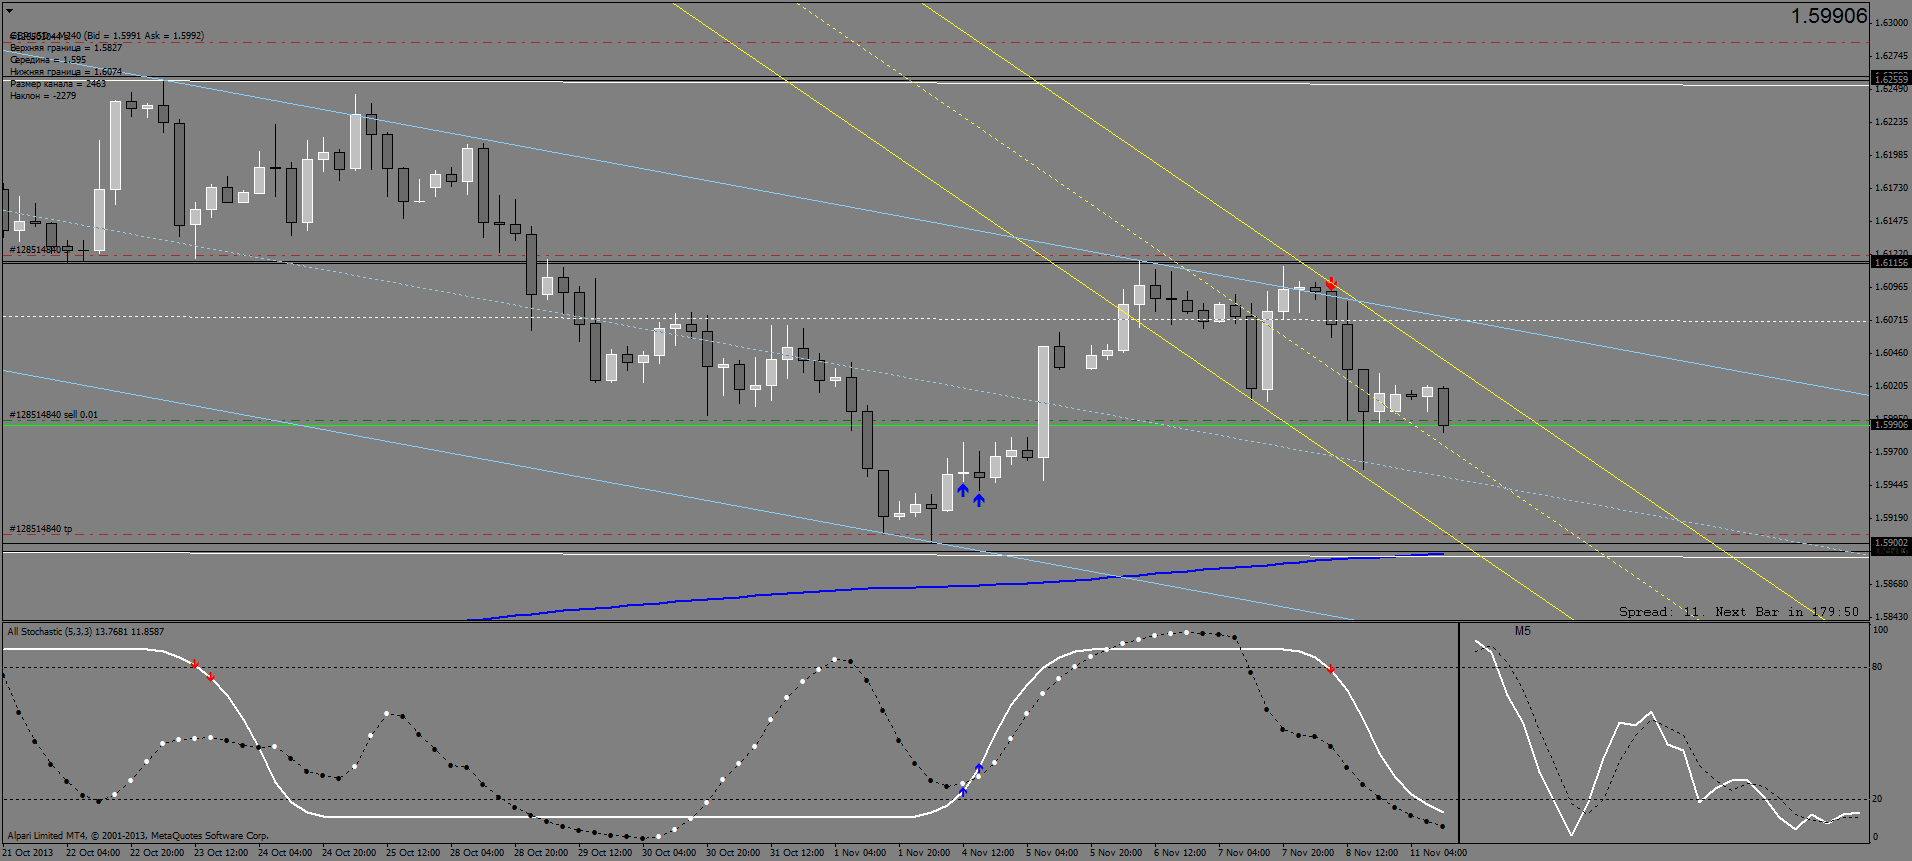Click the highlighted 1.61156 price tag
Viewport: 1912px width, 861px height.
point(1890,262)
